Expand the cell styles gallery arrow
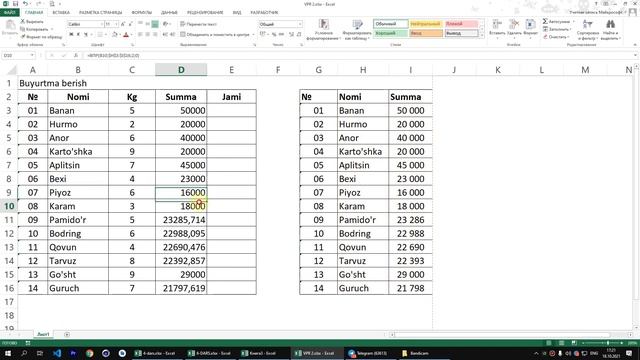The image size is (640, 360). [482, 36]
